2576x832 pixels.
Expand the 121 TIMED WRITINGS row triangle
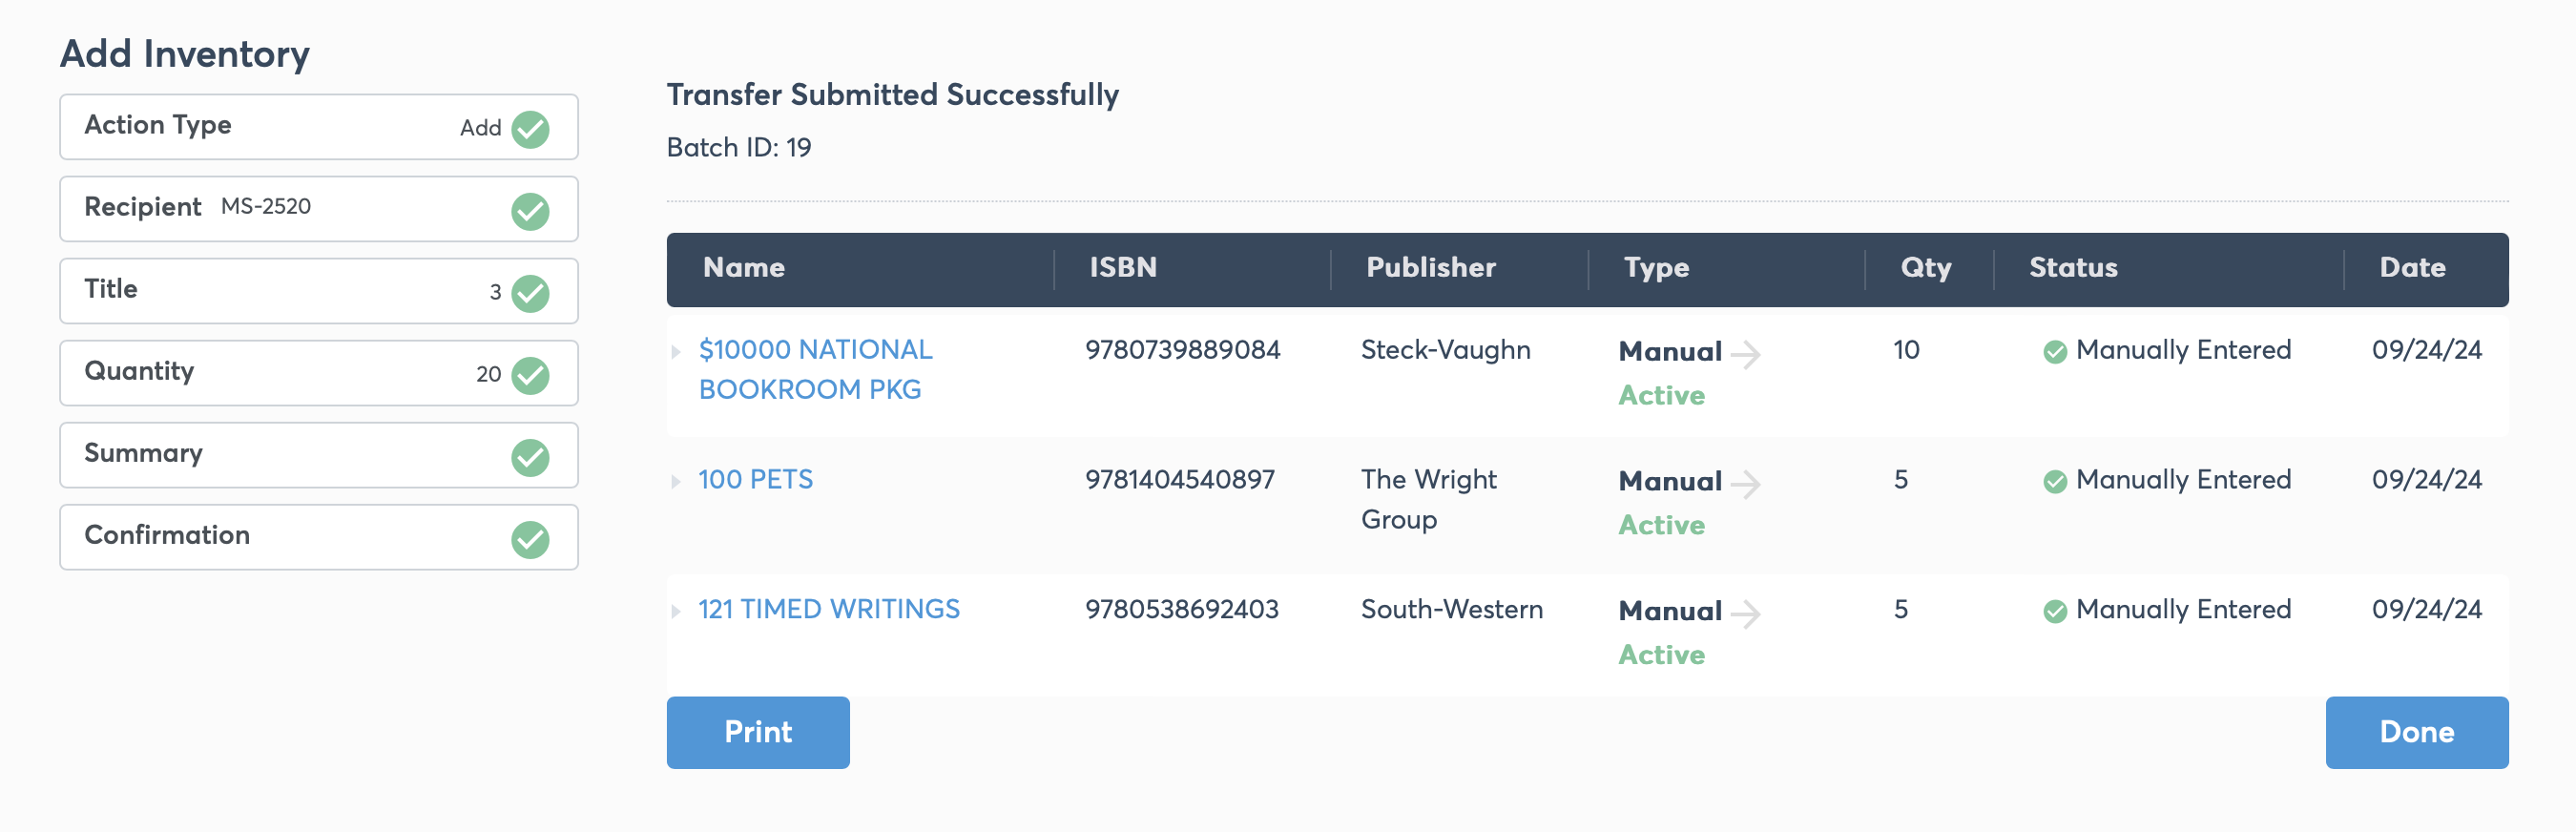tap(676, 611)
